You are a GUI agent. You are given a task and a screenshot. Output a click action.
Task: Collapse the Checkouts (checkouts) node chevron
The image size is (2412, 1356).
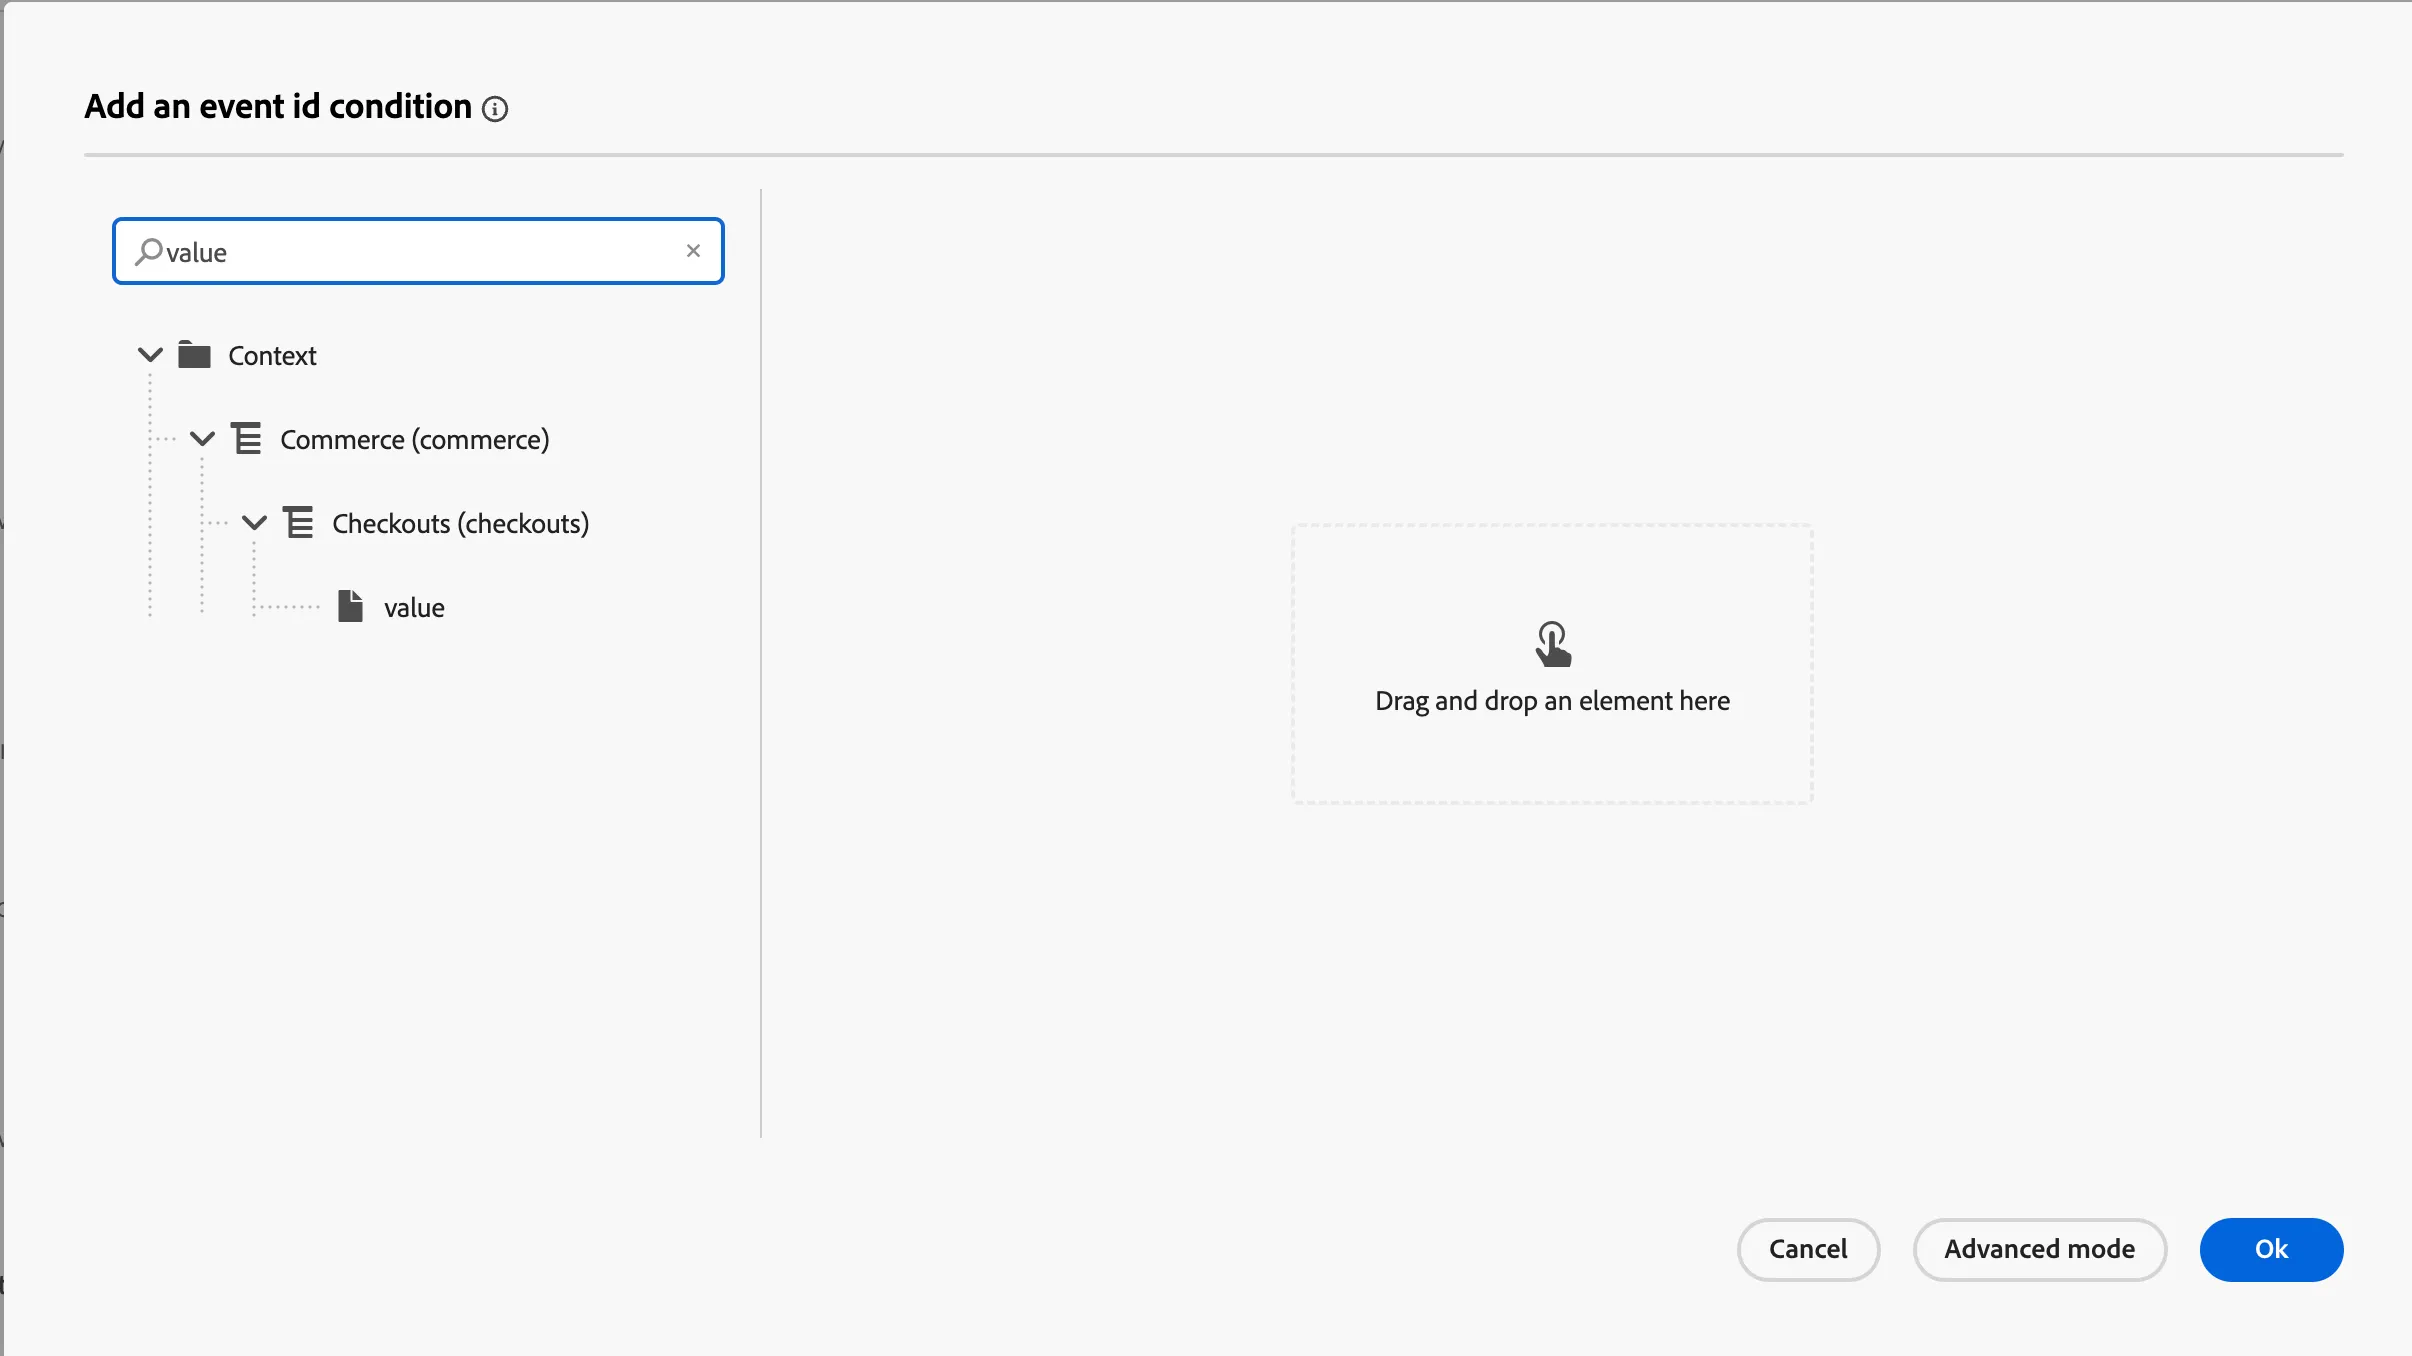(x=254, y=523)
